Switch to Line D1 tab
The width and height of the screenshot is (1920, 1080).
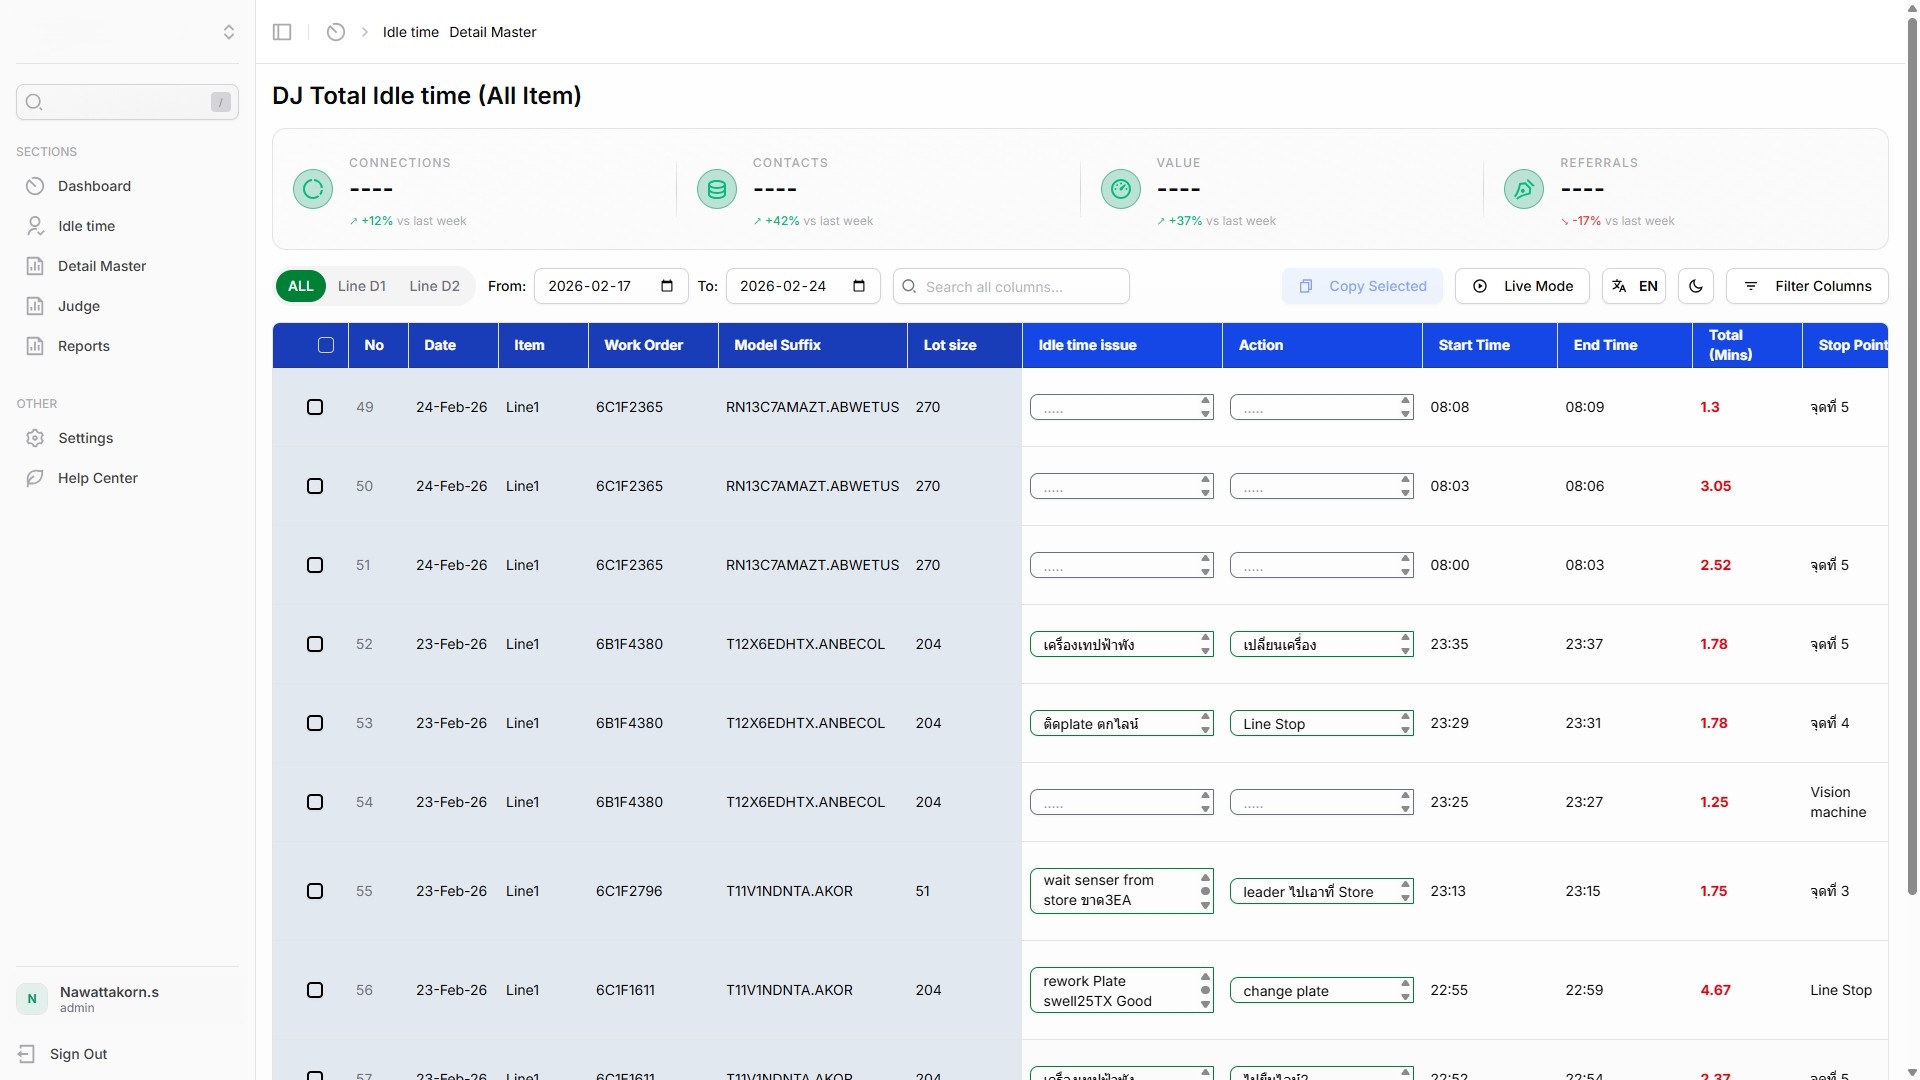(x=361, y=286)
